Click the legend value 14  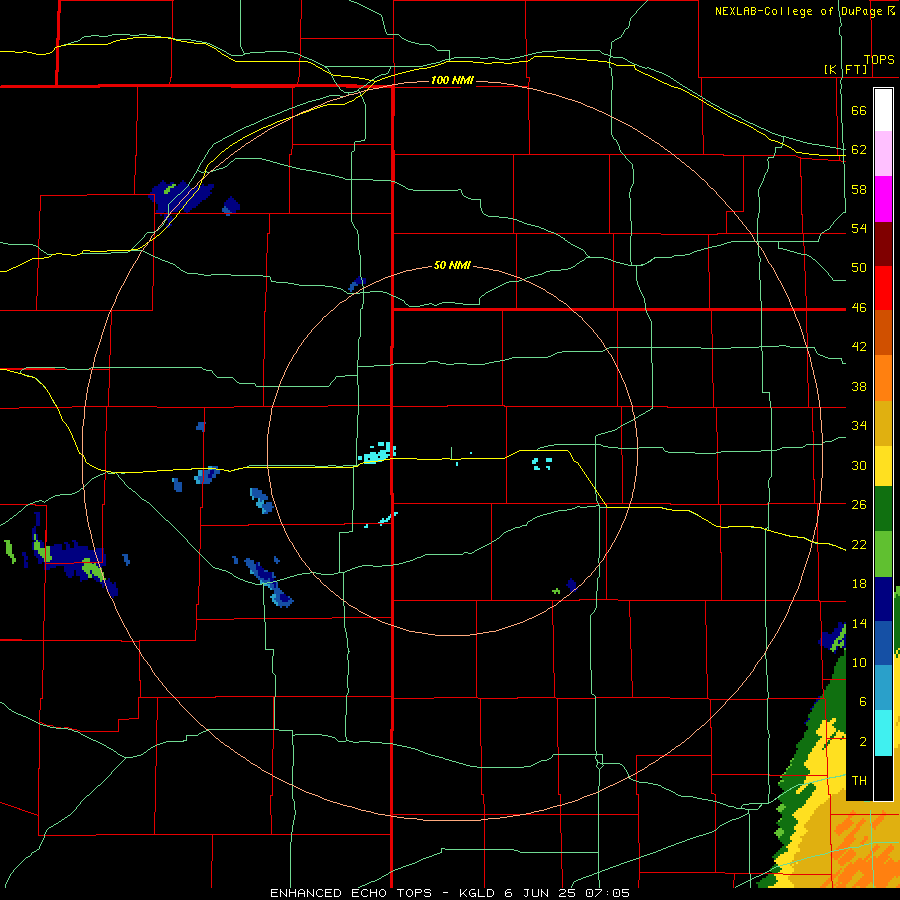point(859,623)
